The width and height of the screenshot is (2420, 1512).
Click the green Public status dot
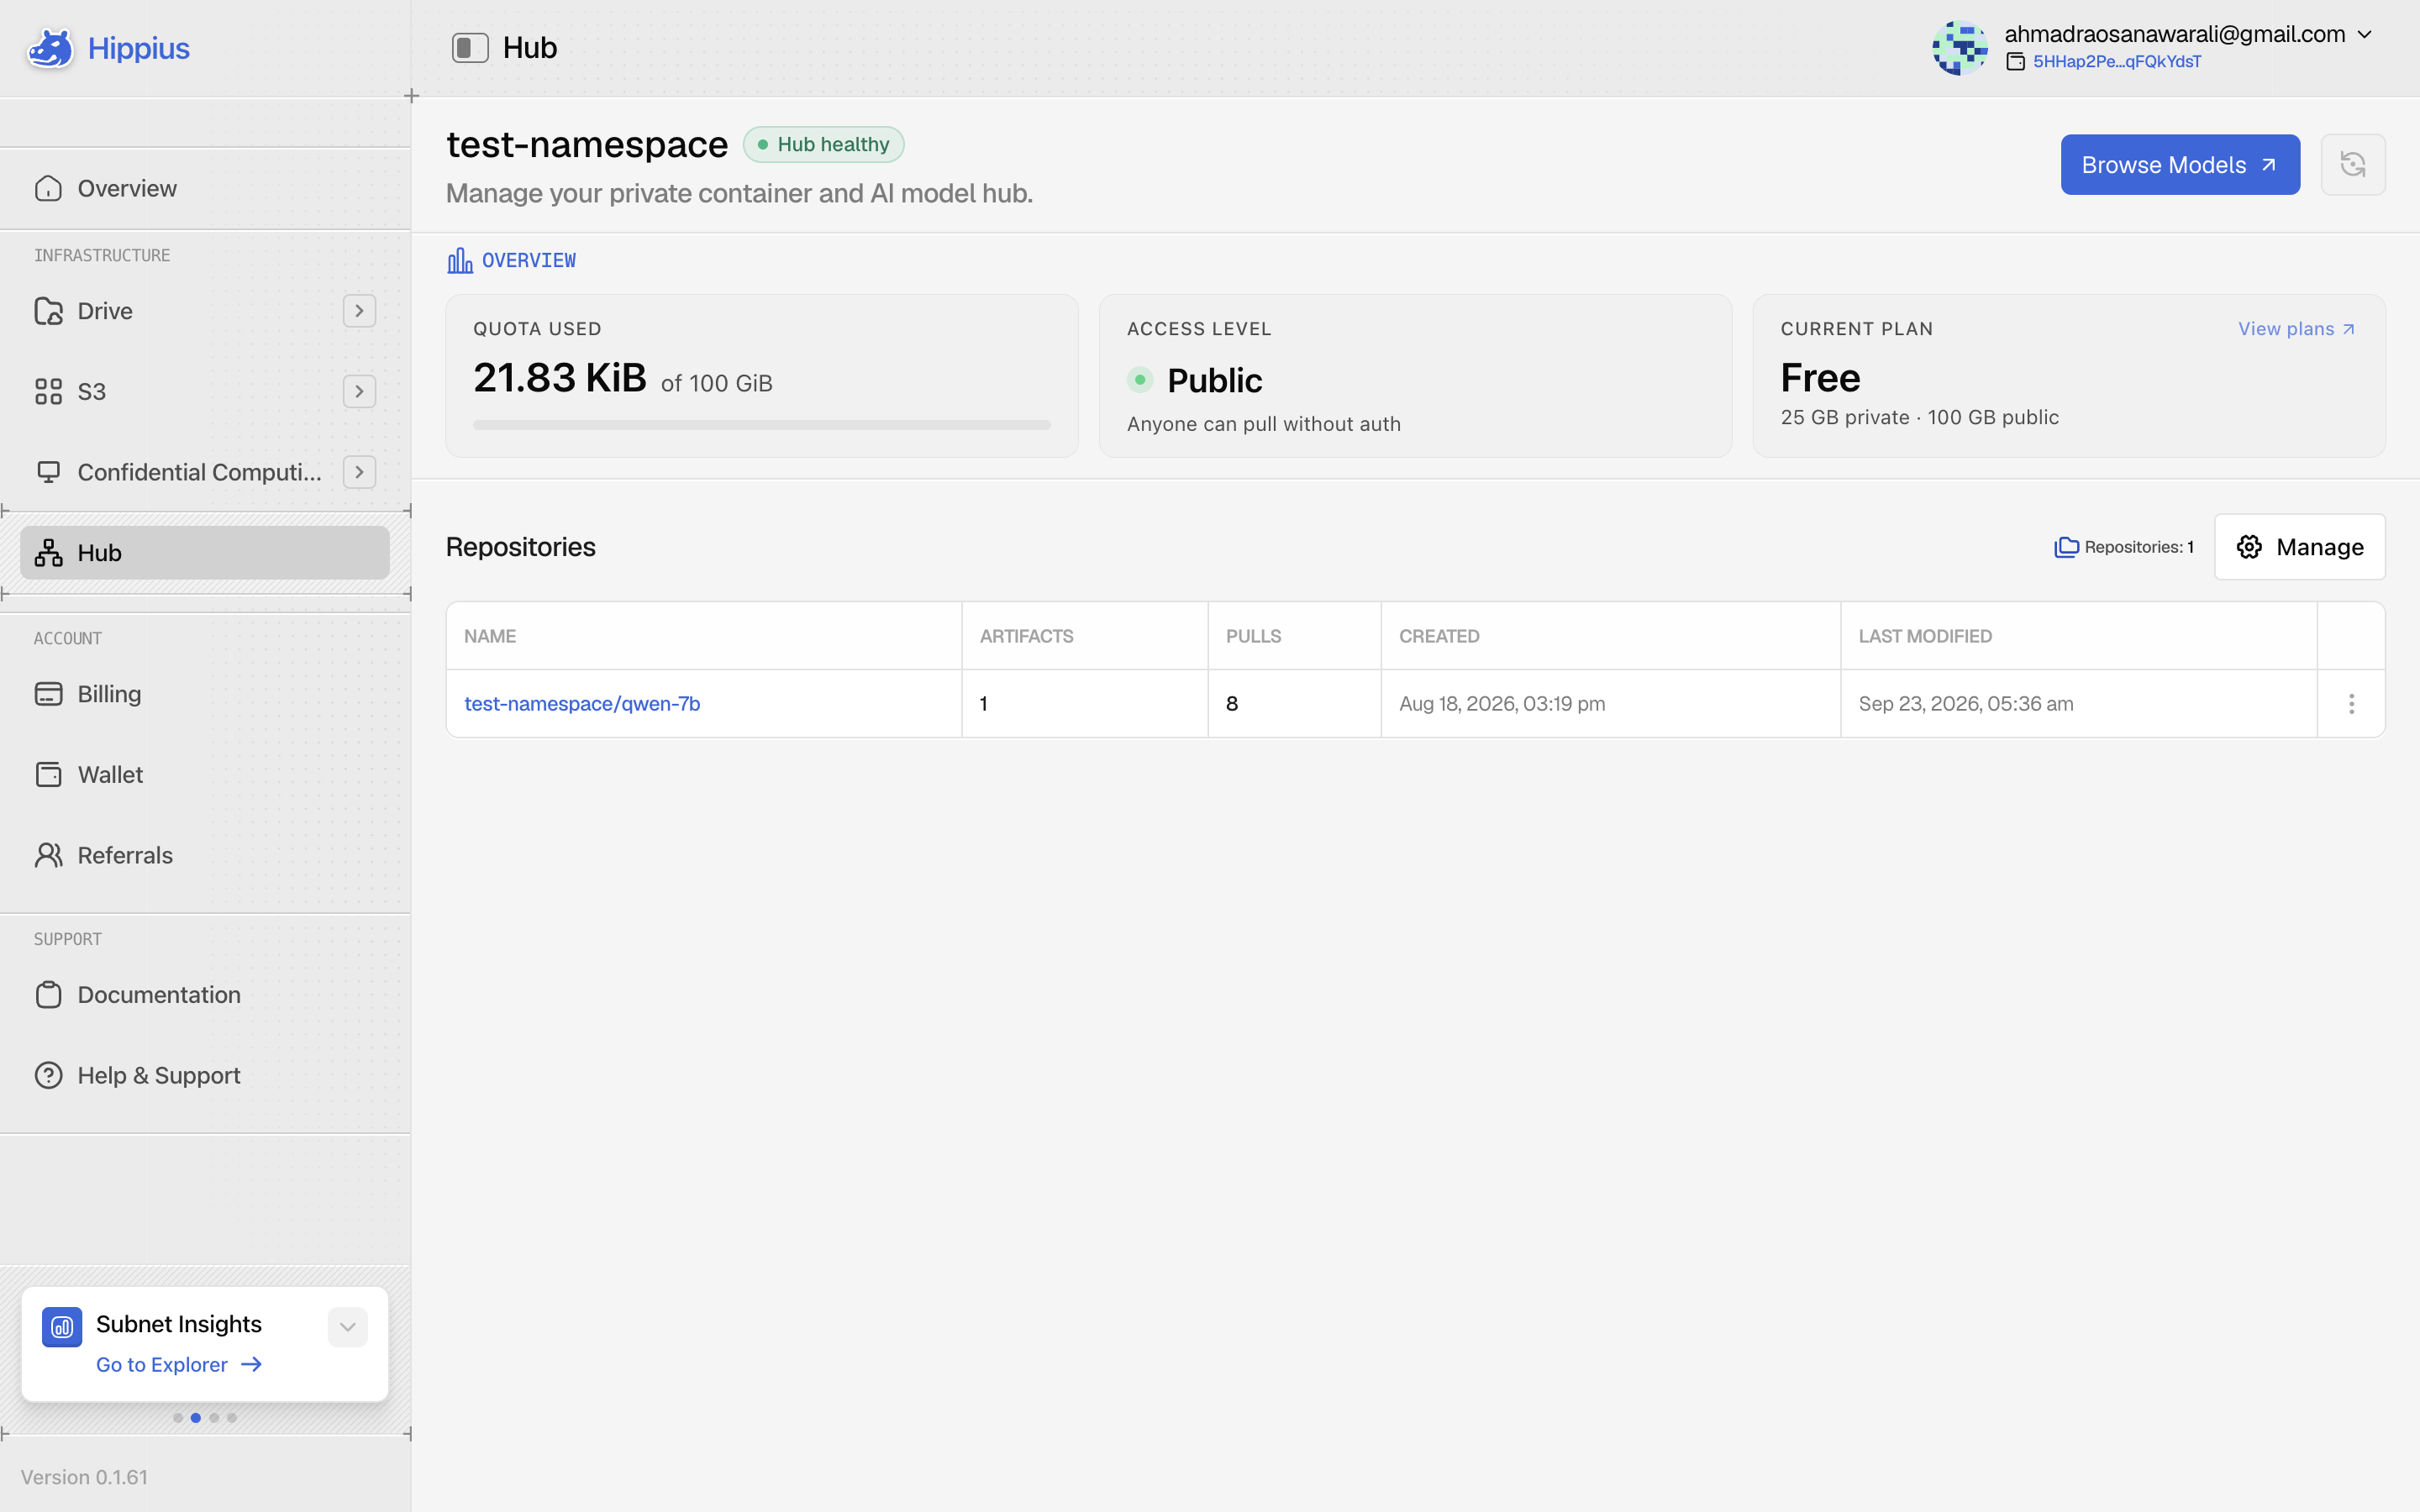coord(1140,380)
